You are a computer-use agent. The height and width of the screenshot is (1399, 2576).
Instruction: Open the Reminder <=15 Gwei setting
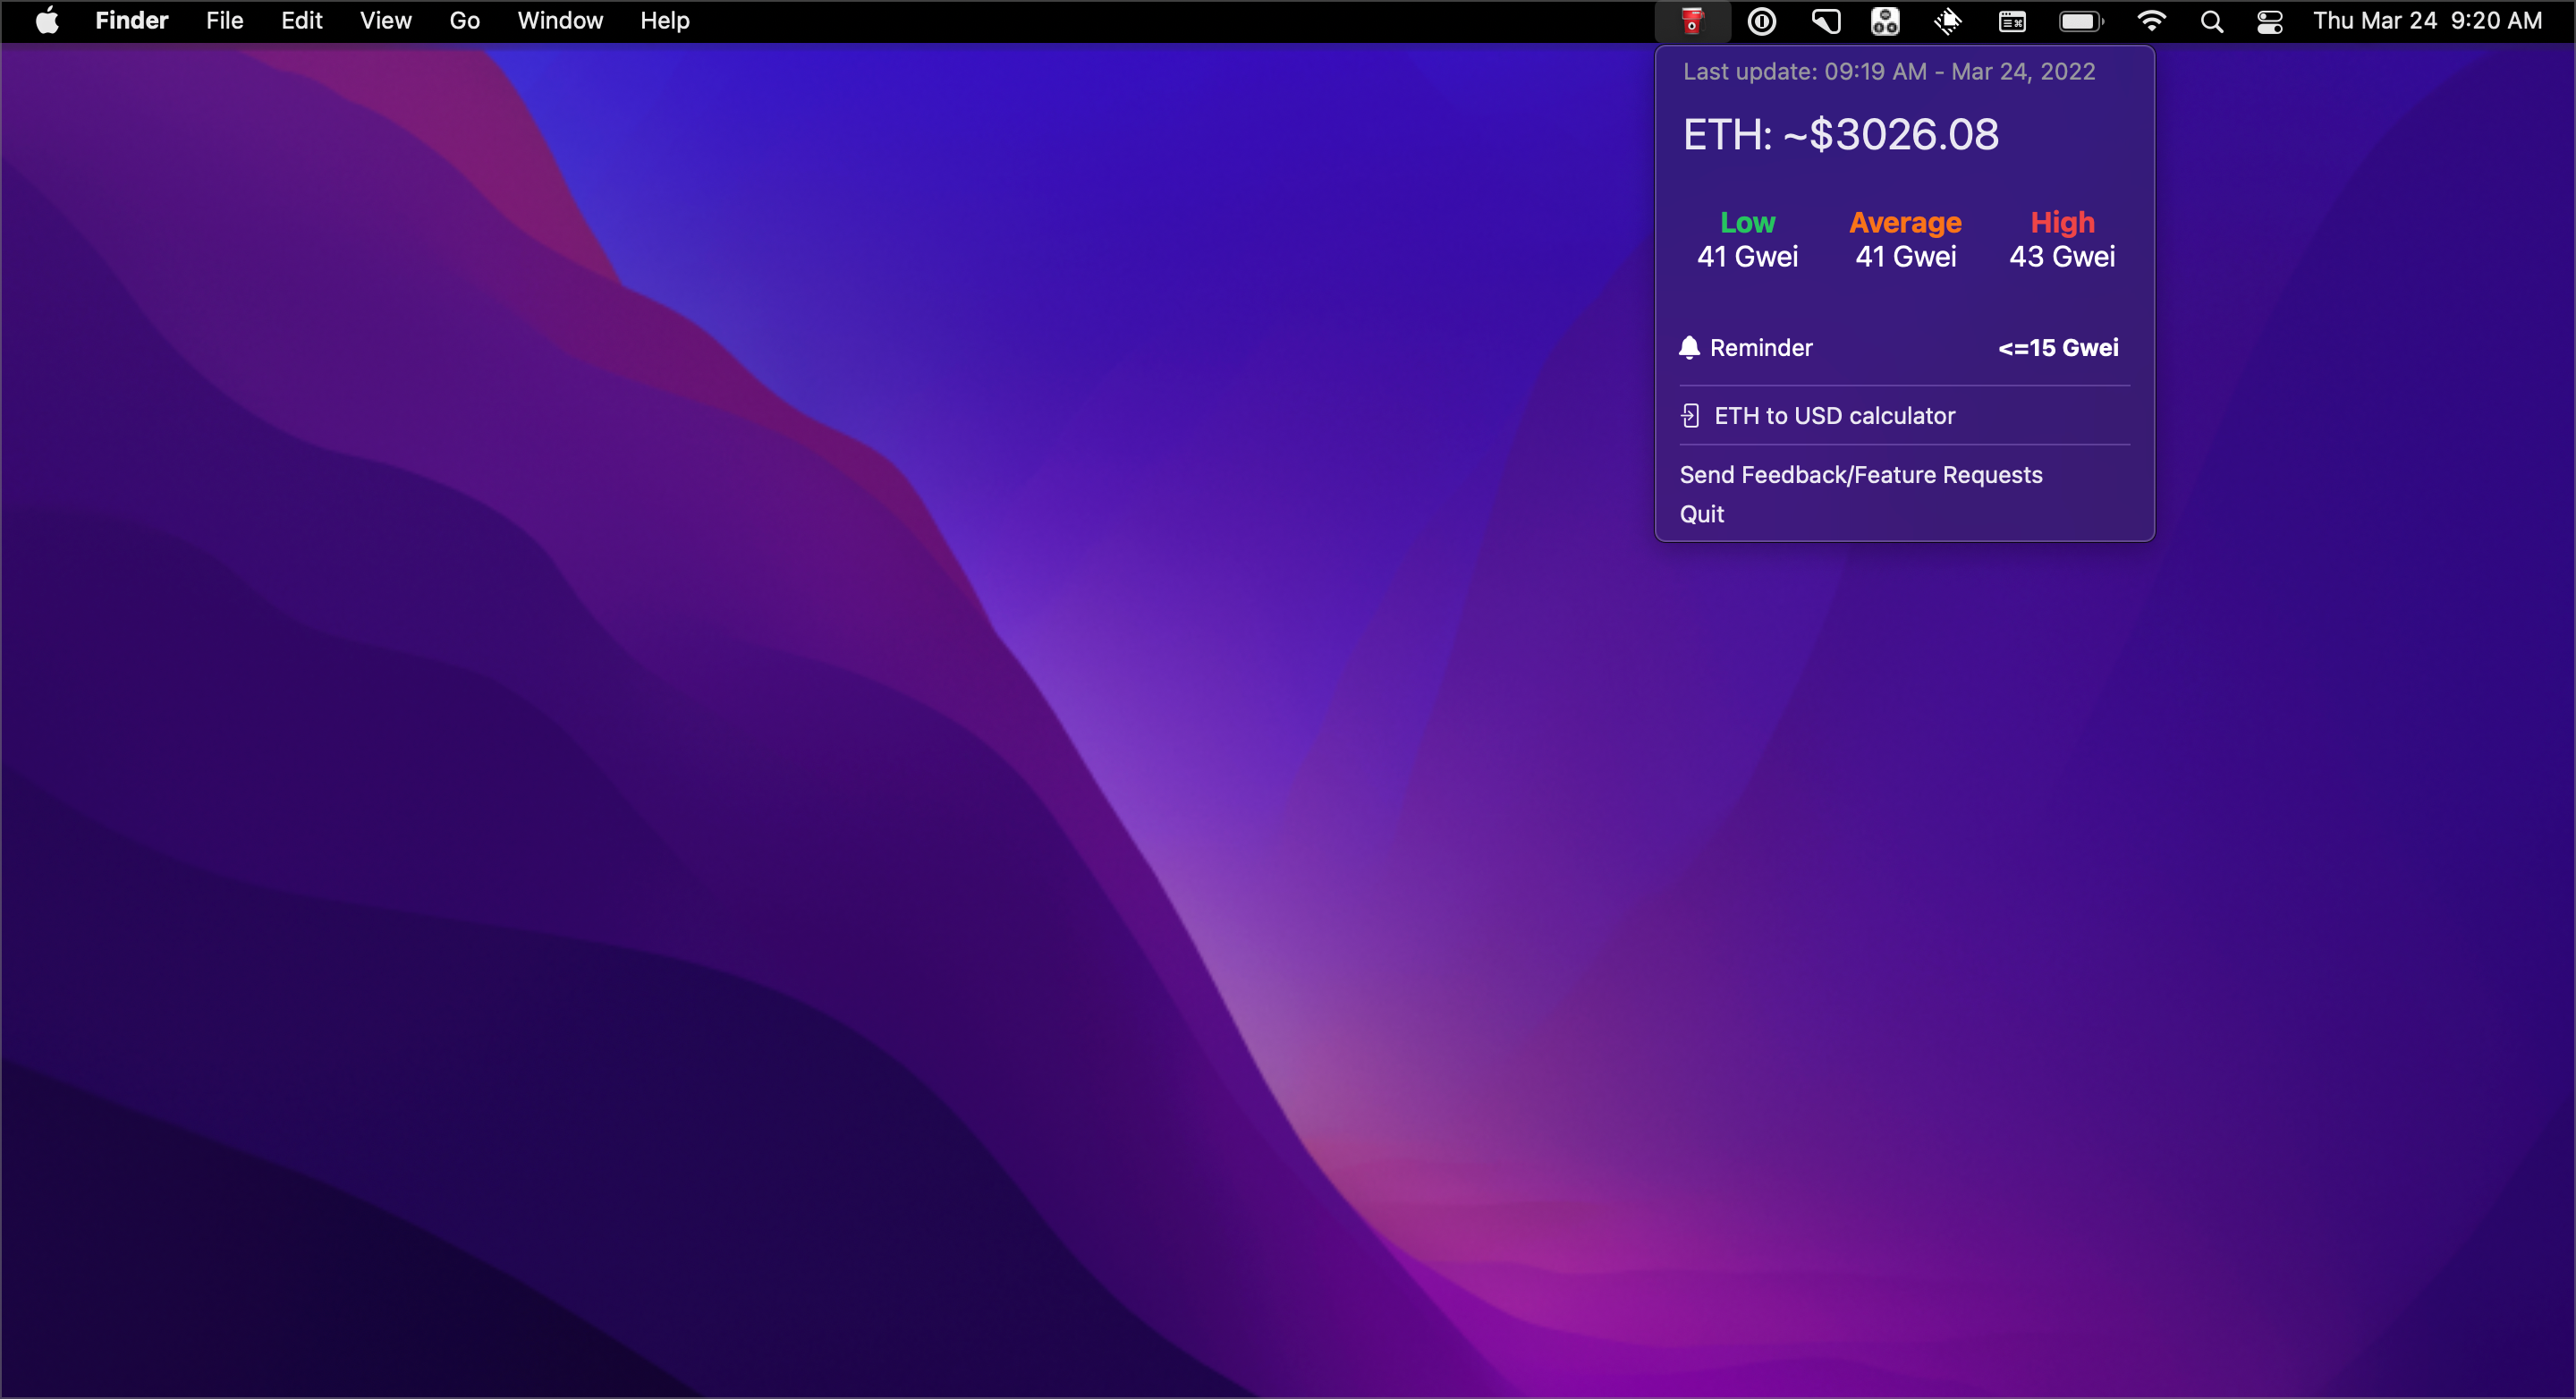[2058, 348]
